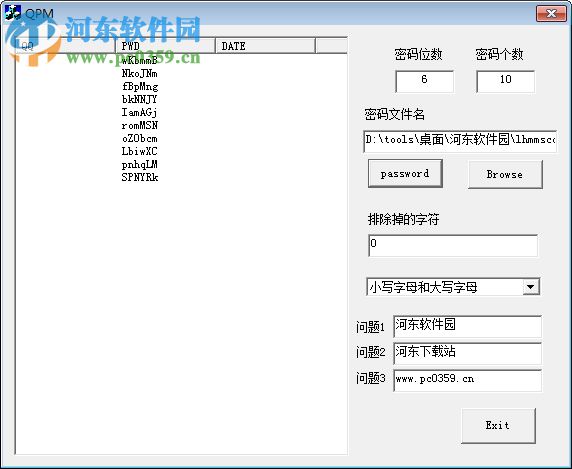The image size is (572, 469).
Task: Close the QPM window
Action: click(551, 14)
